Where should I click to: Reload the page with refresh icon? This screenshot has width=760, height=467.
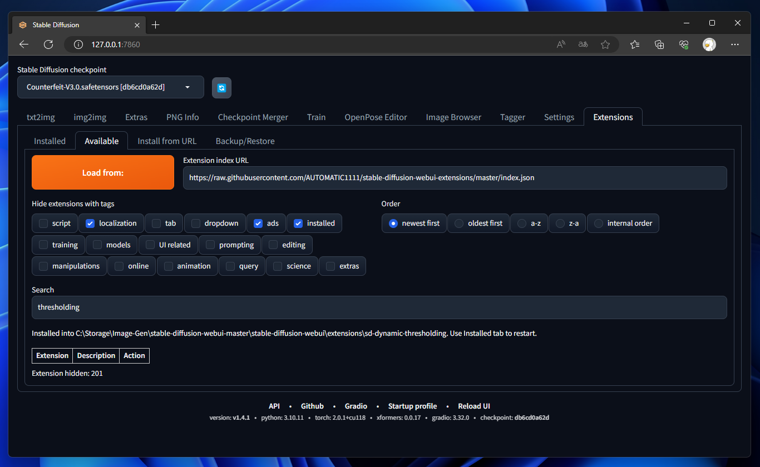(x=48, y=44)
